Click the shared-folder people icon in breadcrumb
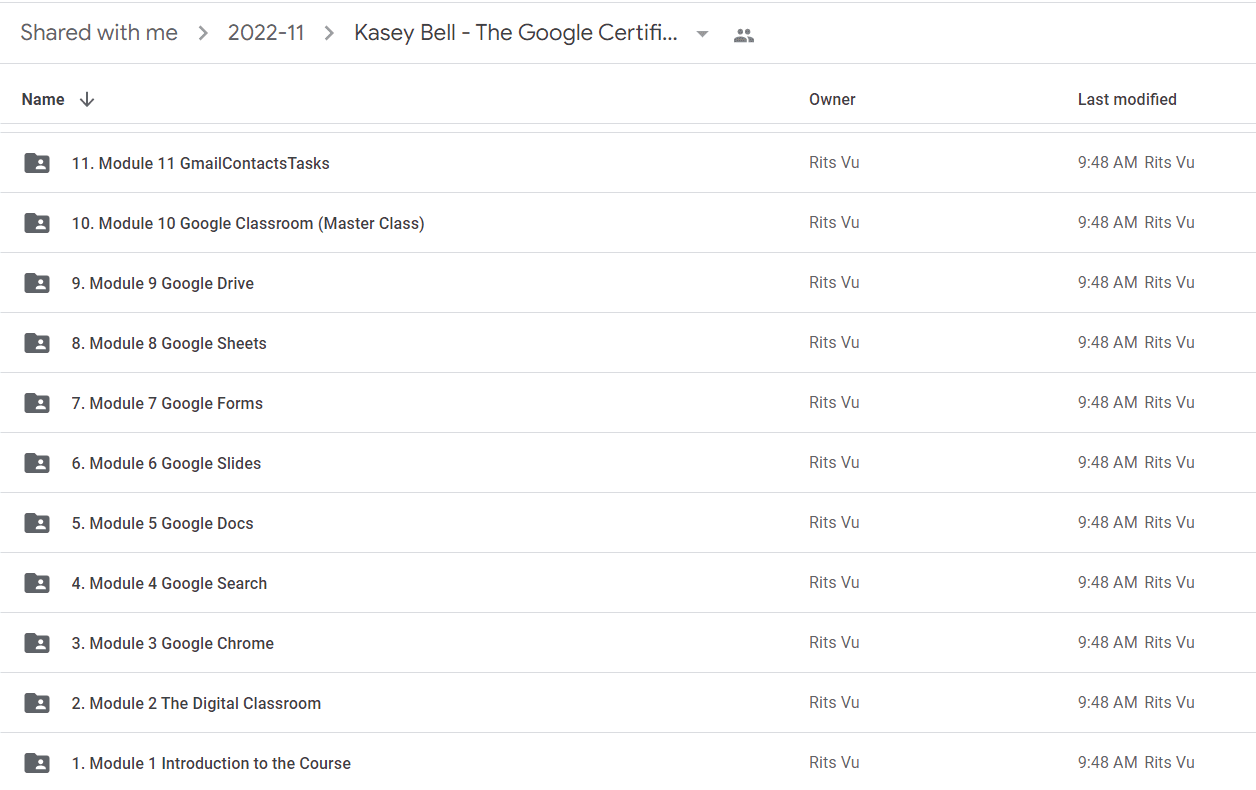Viewport: 1256px width, 790px height. [743, 35]
